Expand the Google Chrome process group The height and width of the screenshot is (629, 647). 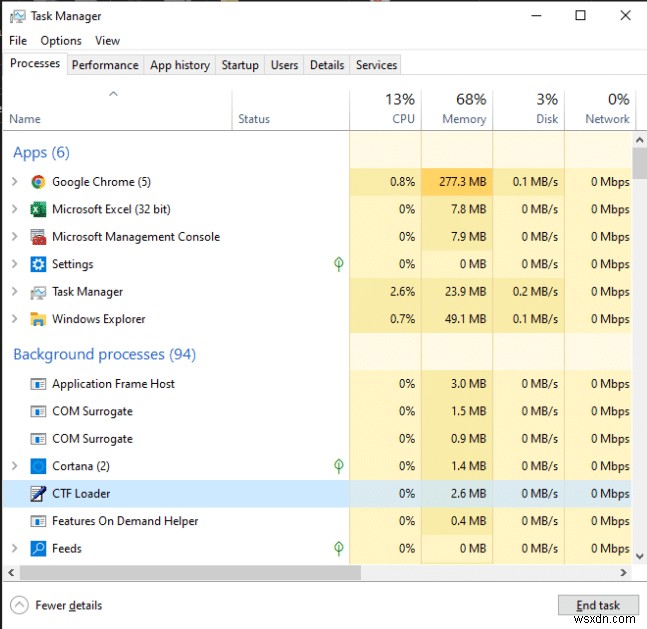[x=14, y=182]
